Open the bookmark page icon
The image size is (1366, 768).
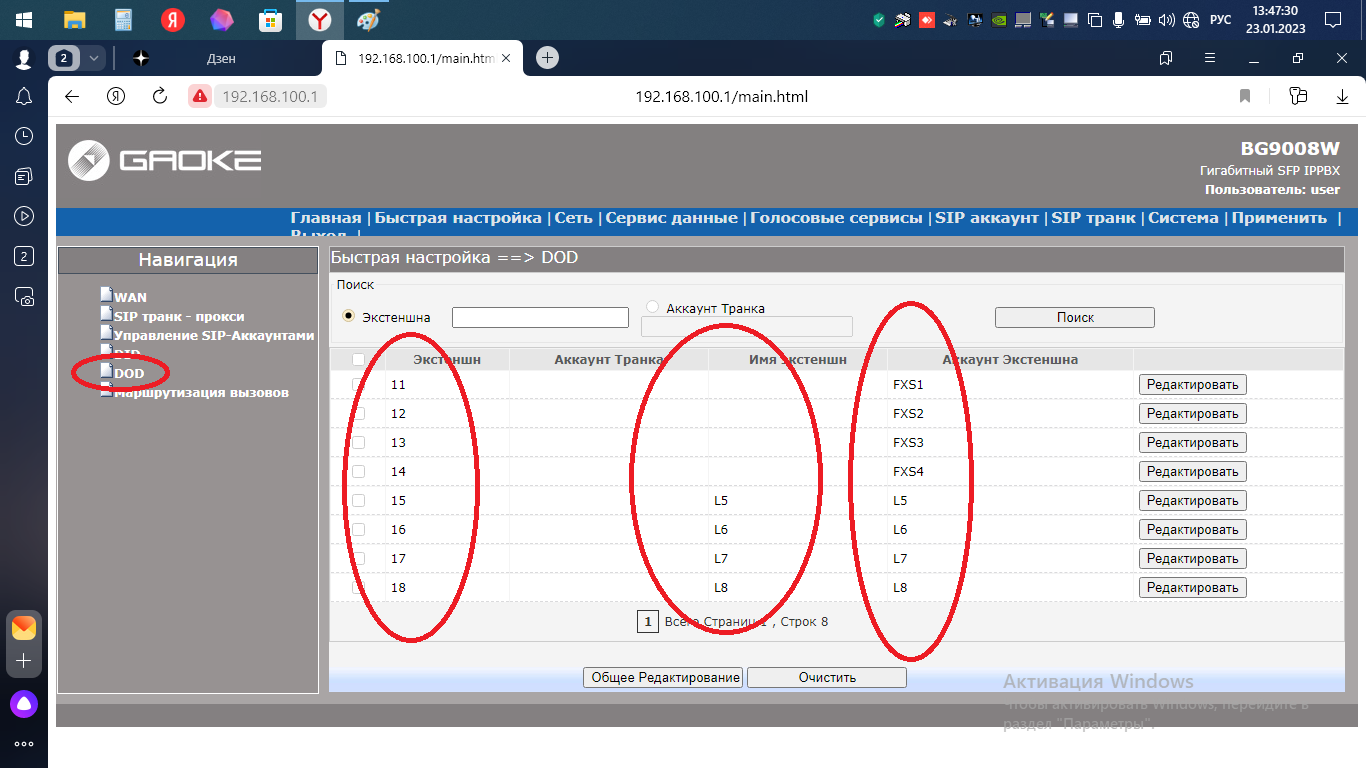(x=1245, y=96)
